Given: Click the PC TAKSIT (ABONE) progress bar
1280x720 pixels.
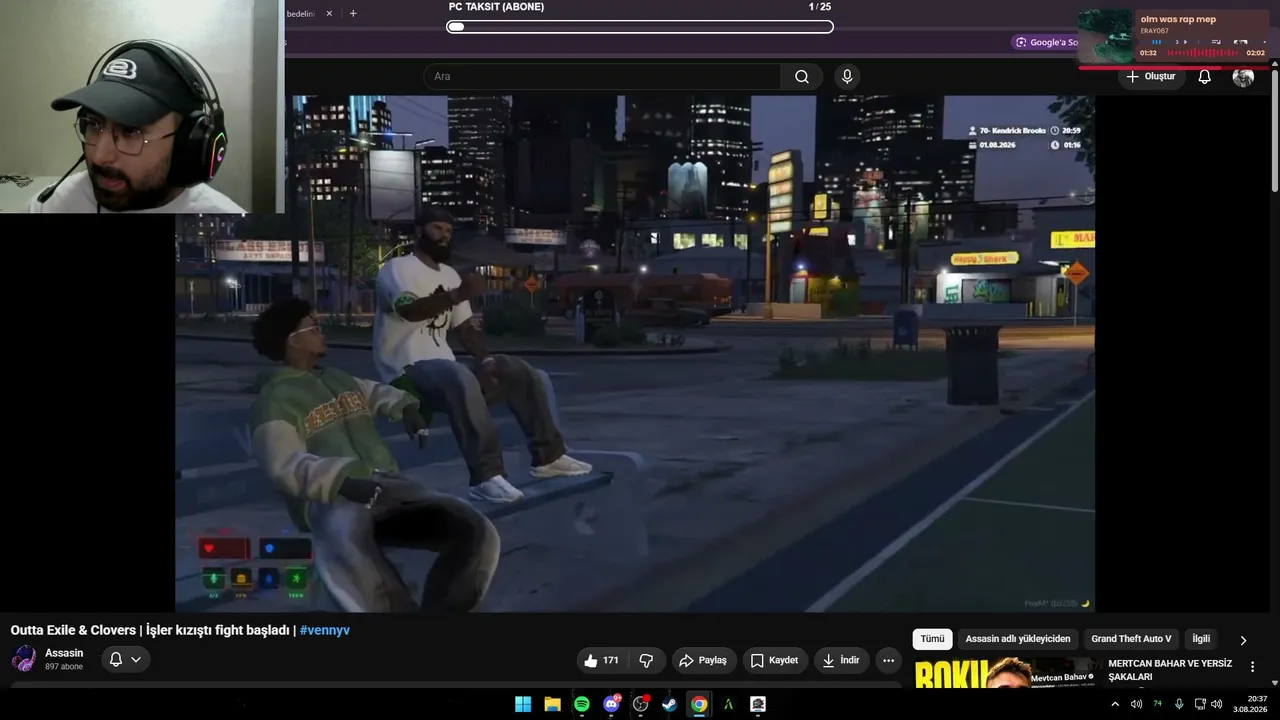Looking at the screenshot, I should [640, 27].
